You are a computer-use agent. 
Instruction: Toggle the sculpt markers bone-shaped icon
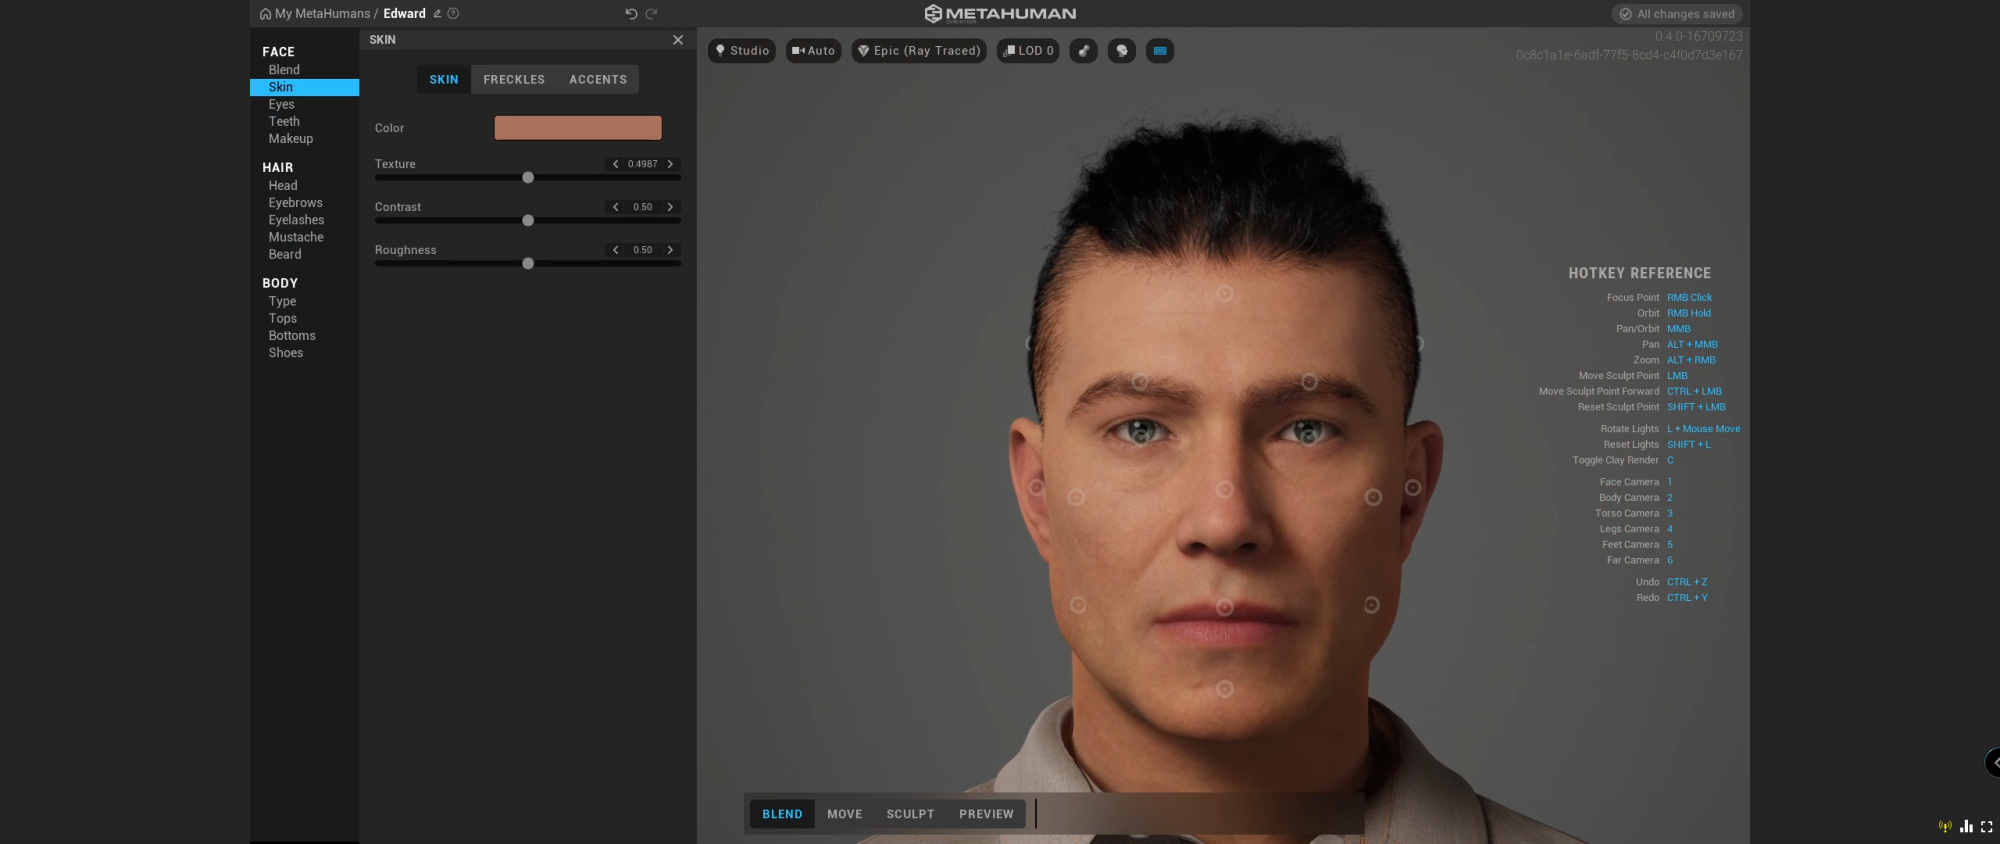pyautogui.click(x=1084, y=51)
